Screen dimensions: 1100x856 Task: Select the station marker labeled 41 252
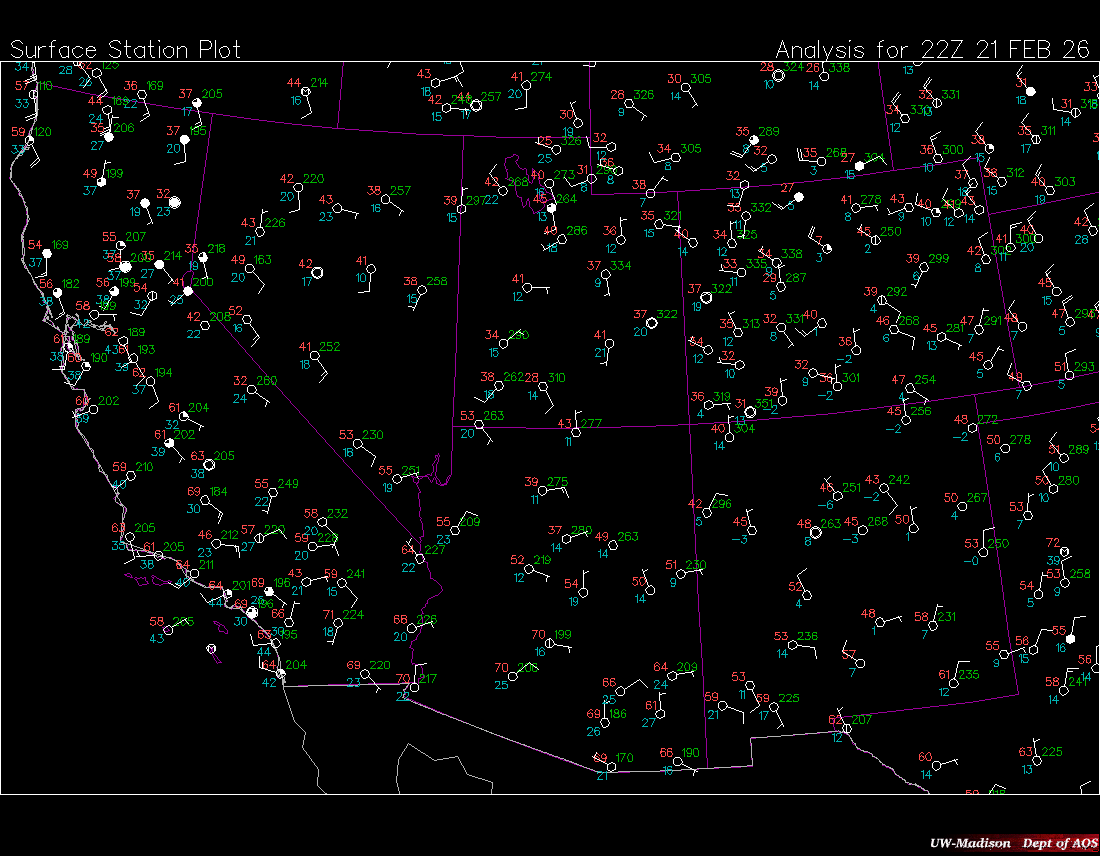(x=315, y=356)
